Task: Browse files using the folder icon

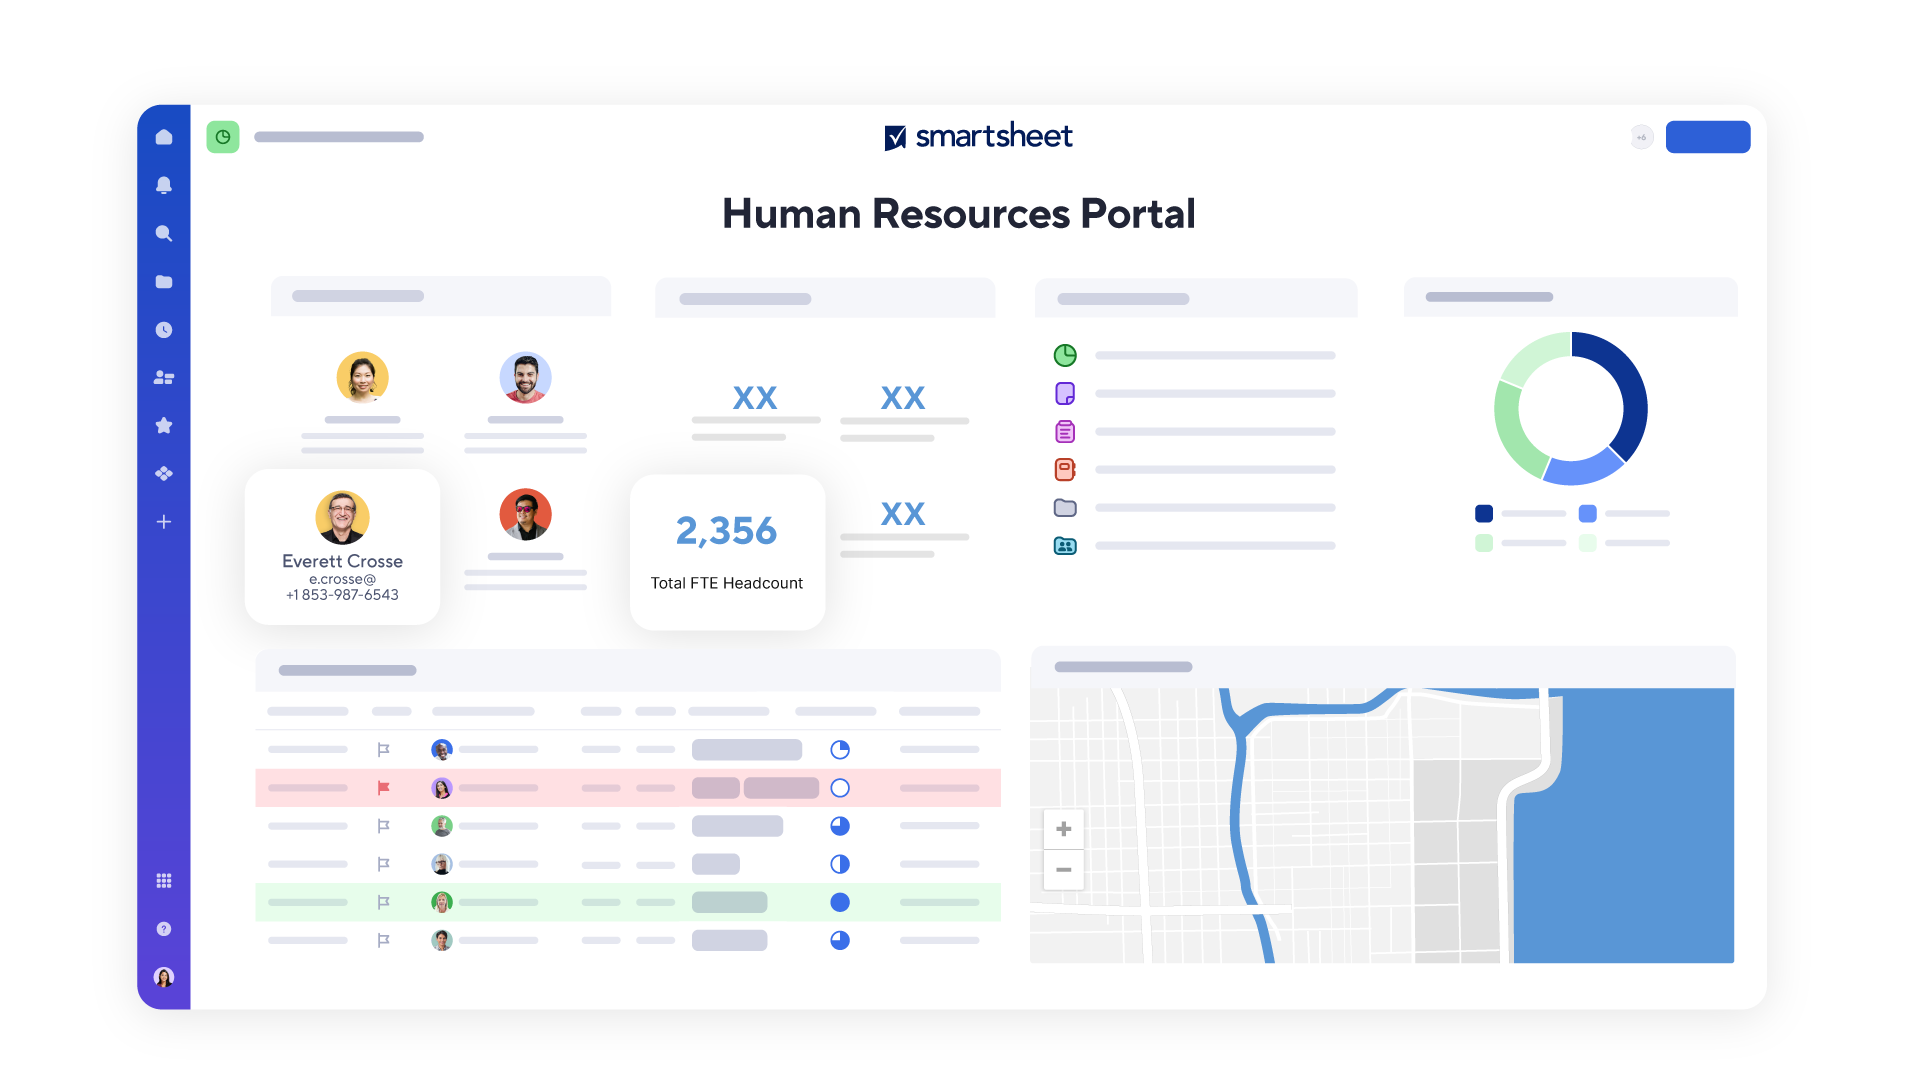Action: click(x=164, y=281)
